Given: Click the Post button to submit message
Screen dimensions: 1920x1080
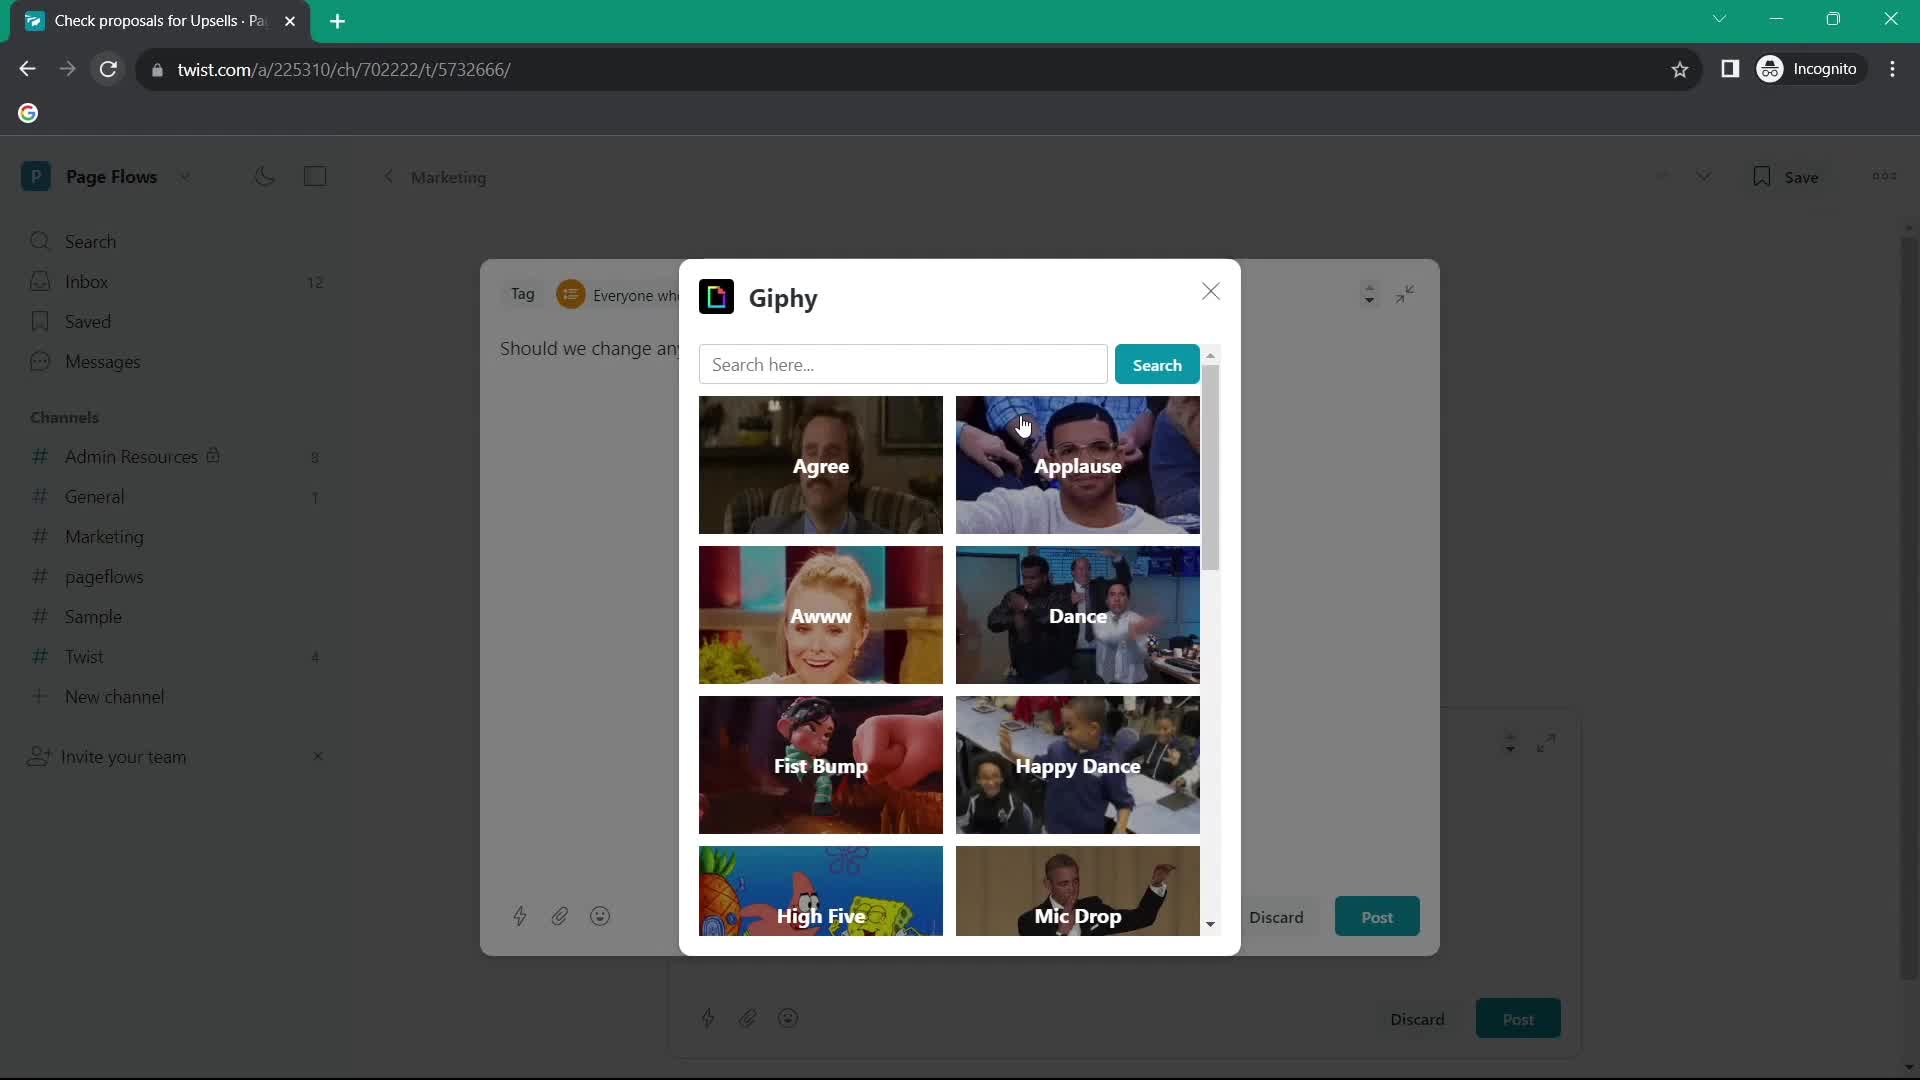Looking at the screenshot, I should click(1377, 916).
